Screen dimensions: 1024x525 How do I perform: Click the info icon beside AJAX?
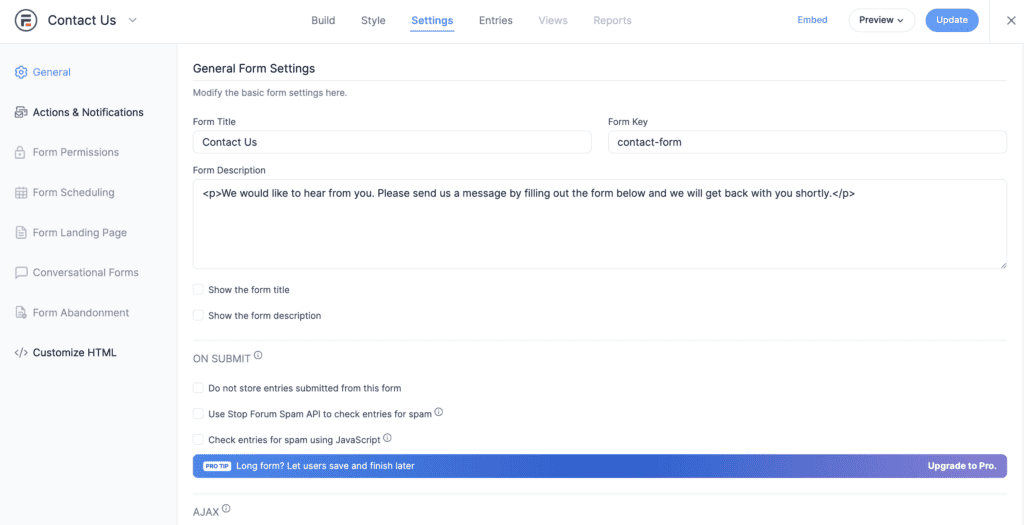[x=226, y=509]
